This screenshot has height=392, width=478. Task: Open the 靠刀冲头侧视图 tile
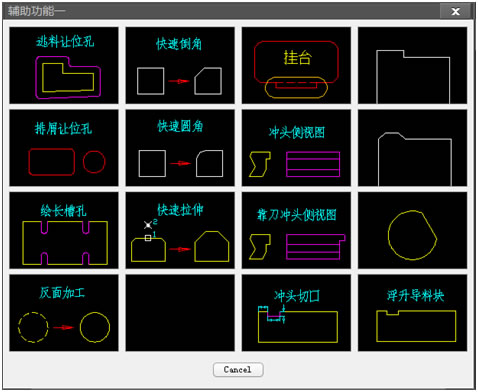tap(296, 230)
